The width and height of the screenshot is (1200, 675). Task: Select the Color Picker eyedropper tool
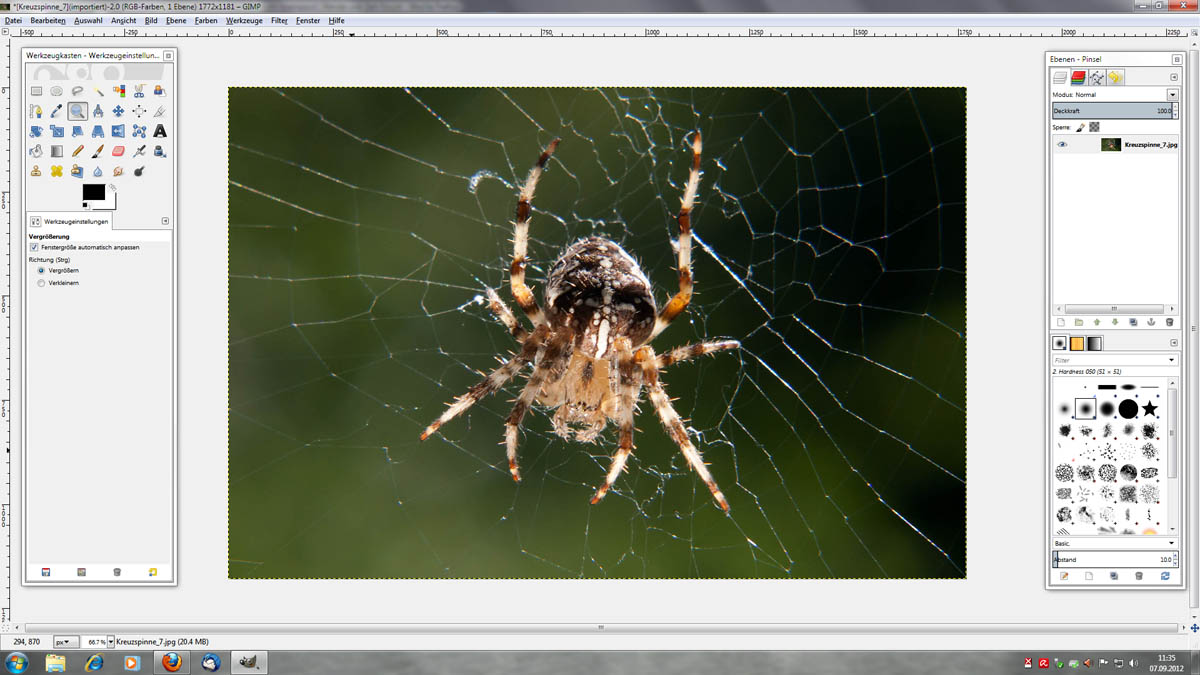(56, 111)
